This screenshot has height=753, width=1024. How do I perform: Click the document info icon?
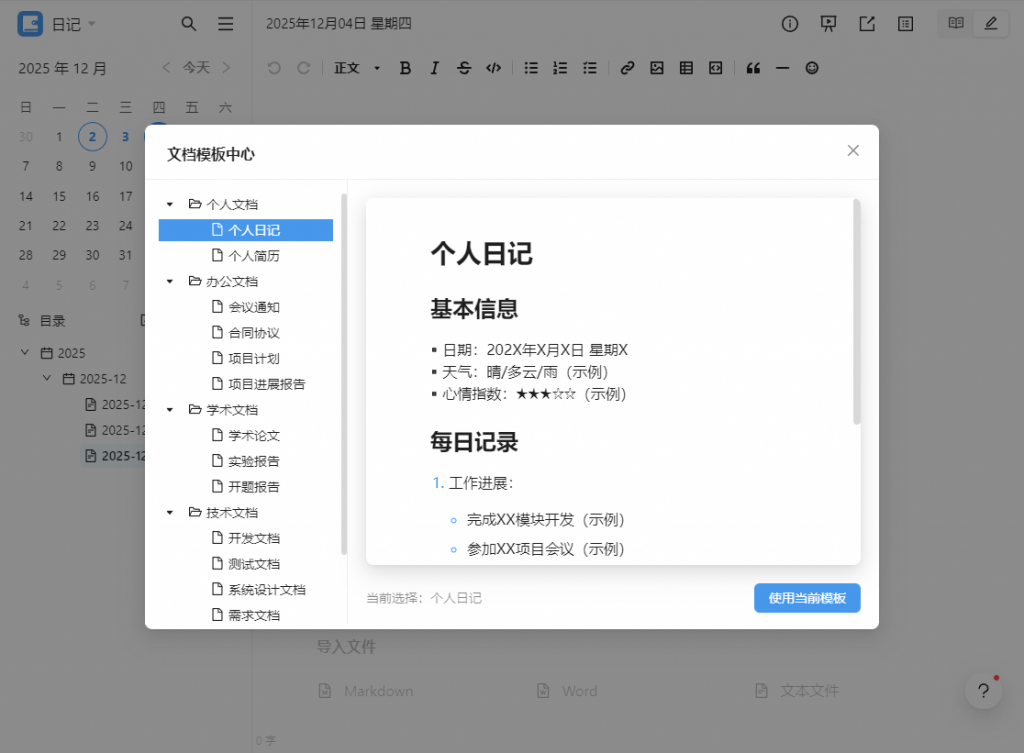790,24
